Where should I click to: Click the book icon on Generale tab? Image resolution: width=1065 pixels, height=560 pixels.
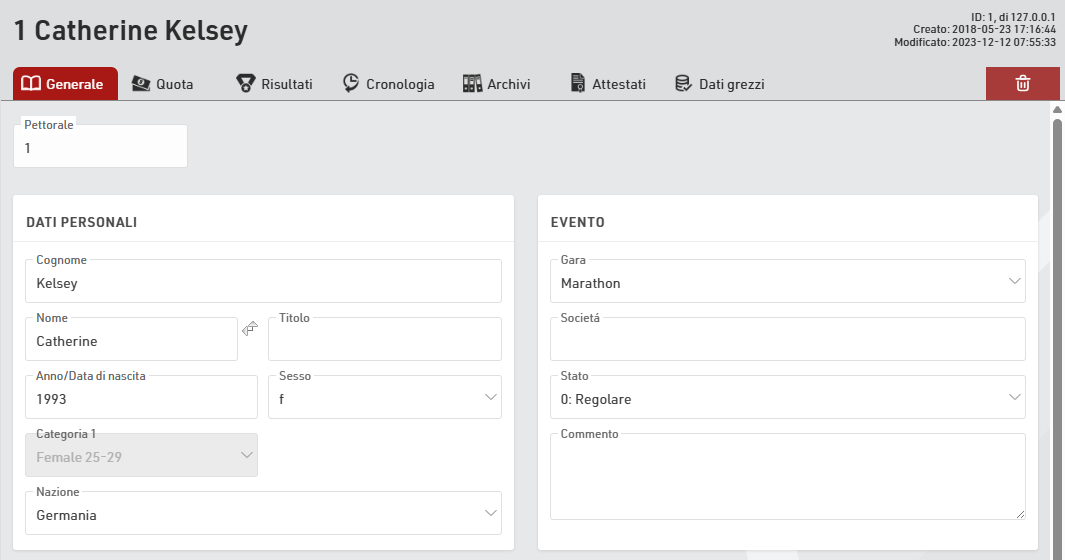pos(31,84)
